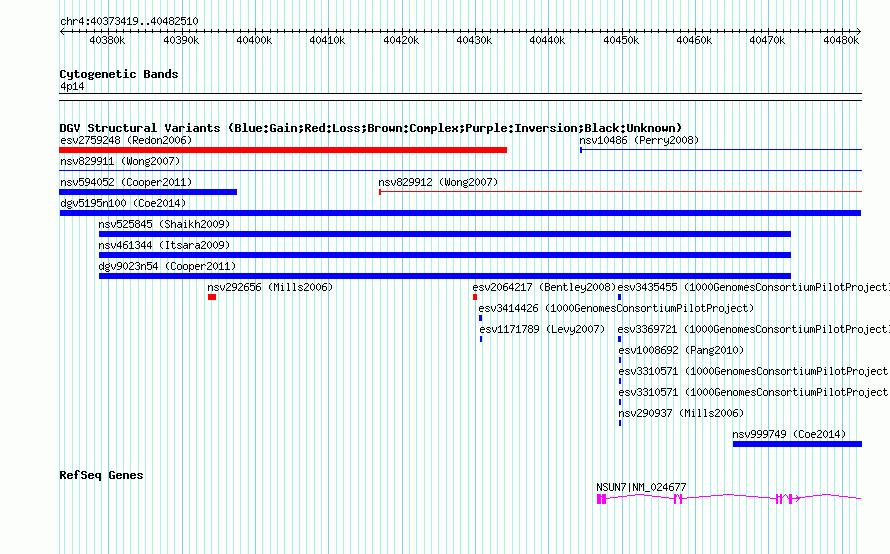Click the 40480k ruler label

click(x=841, y=40)
